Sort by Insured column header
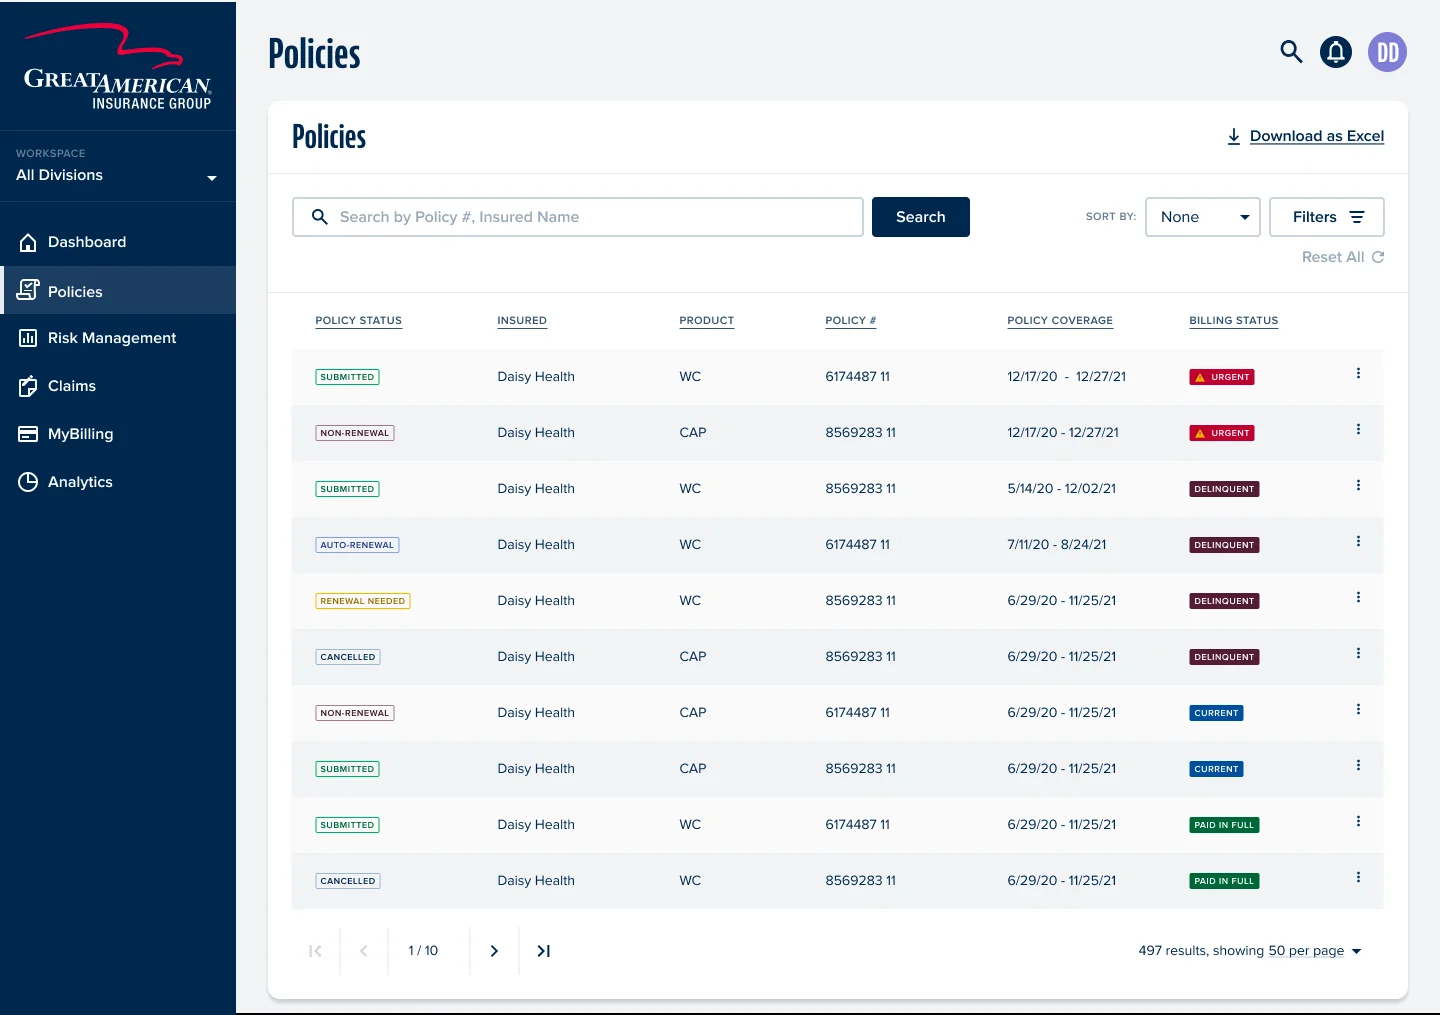 (x=522, y=321)
